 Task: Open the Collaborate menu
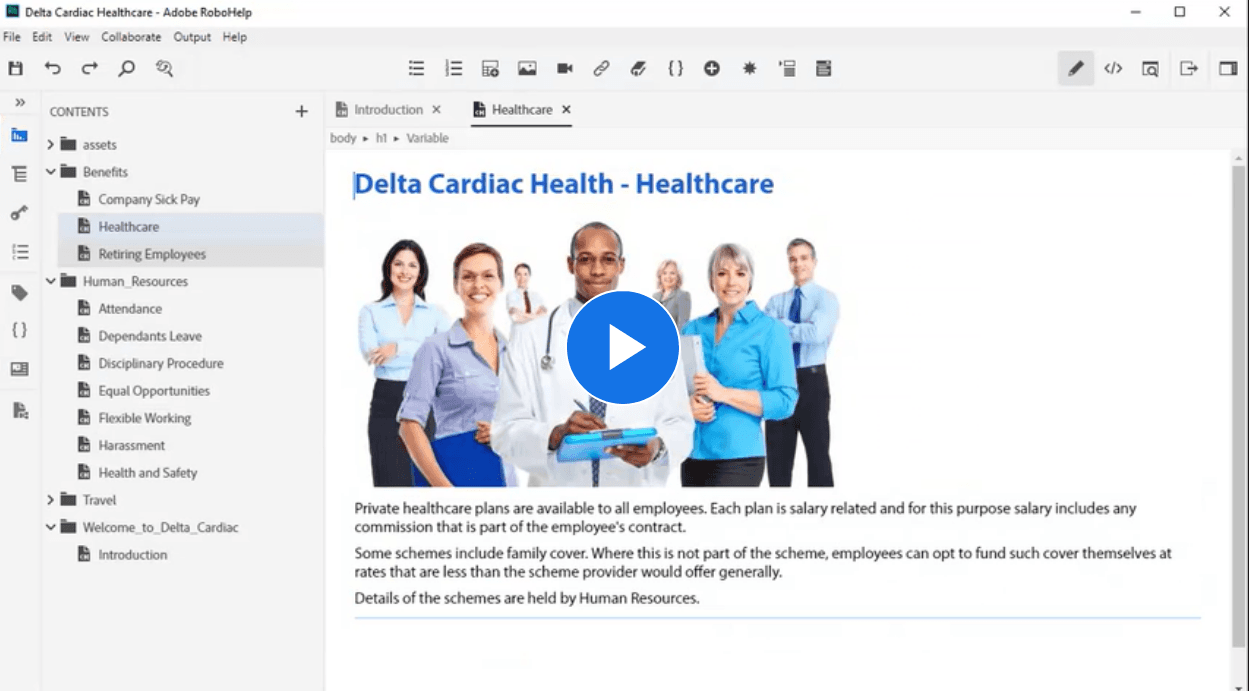point(131,37)
